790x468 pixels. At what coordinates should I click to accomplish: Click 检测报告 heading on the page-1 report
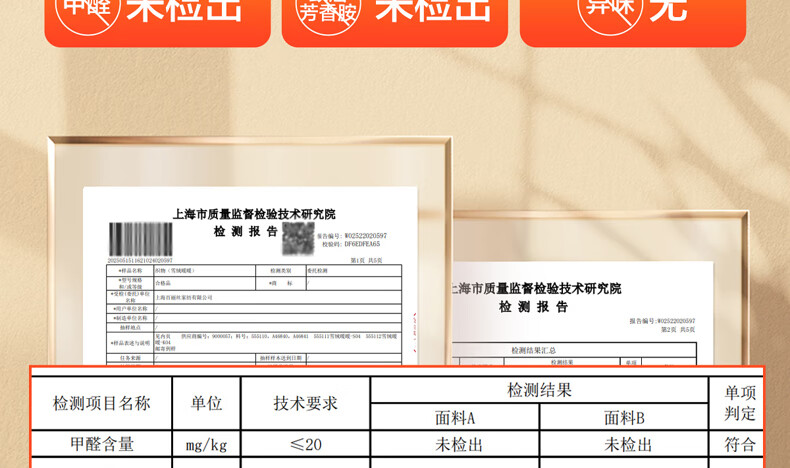point(246,232)
